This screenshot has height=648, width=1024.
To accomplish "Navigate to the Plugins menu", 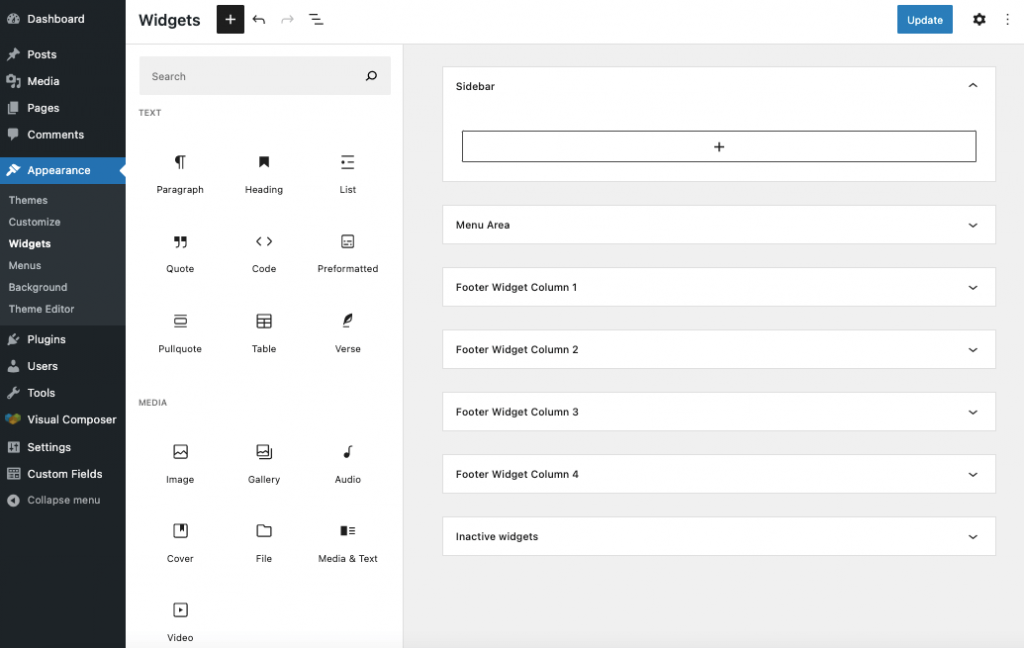I will (x=46, y=339).
